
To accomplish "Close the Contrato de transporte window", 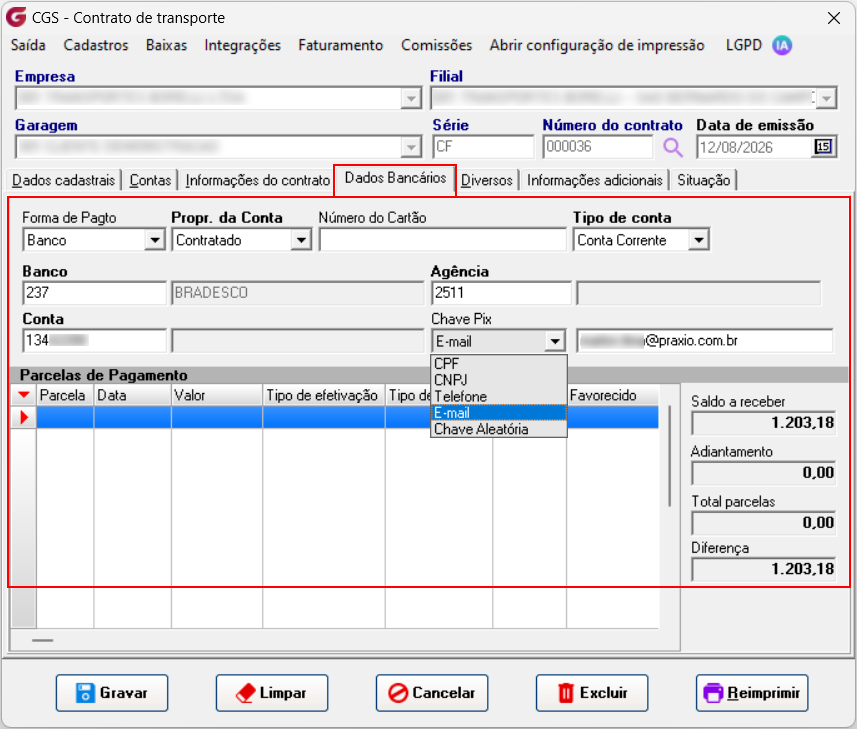I will [x=833, y=18].
